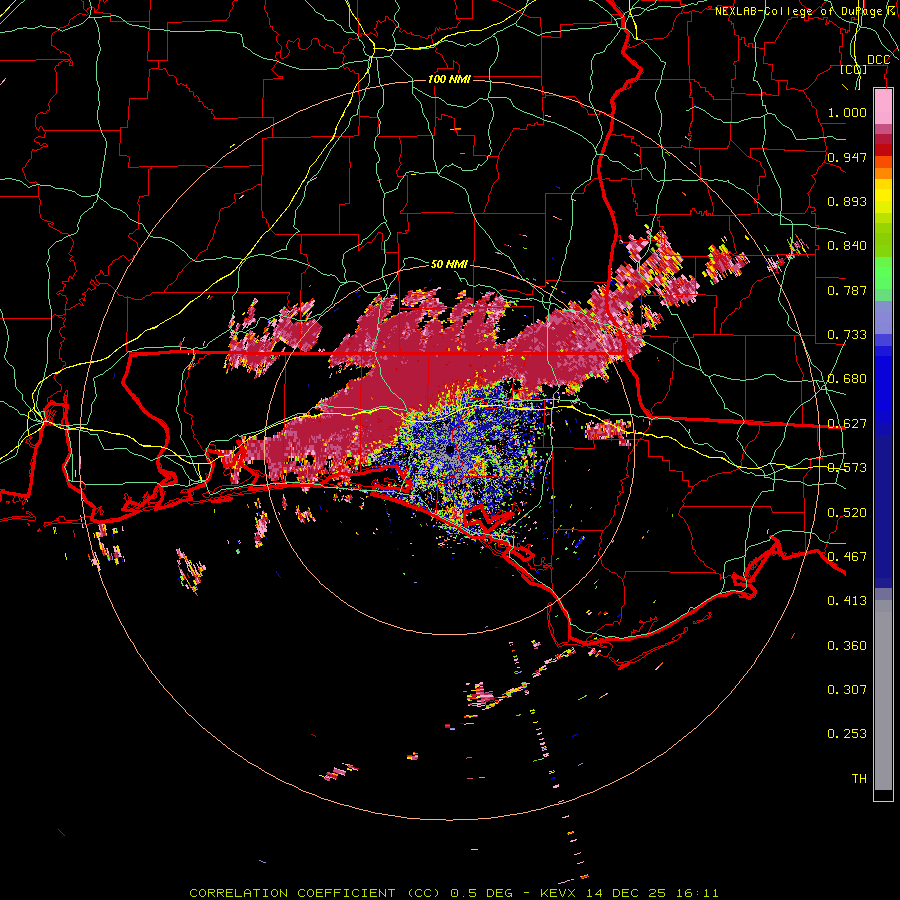Click the lavender segment of the color bar
This screenshot has width=900, height=900.
point(883,317)
